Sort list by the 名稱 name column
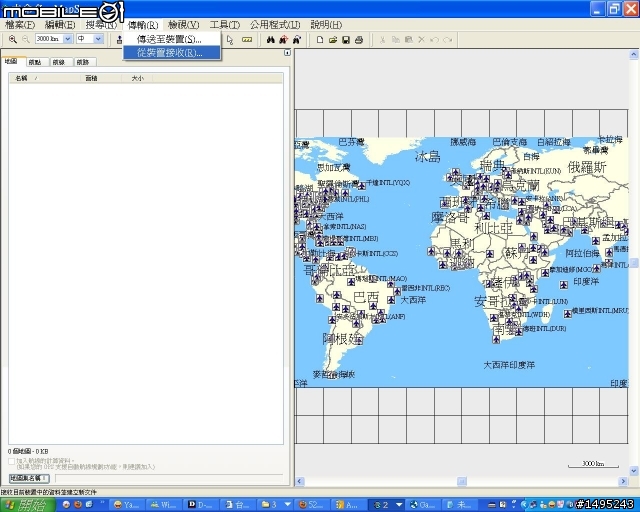640x512 pixels. [45, 78]
